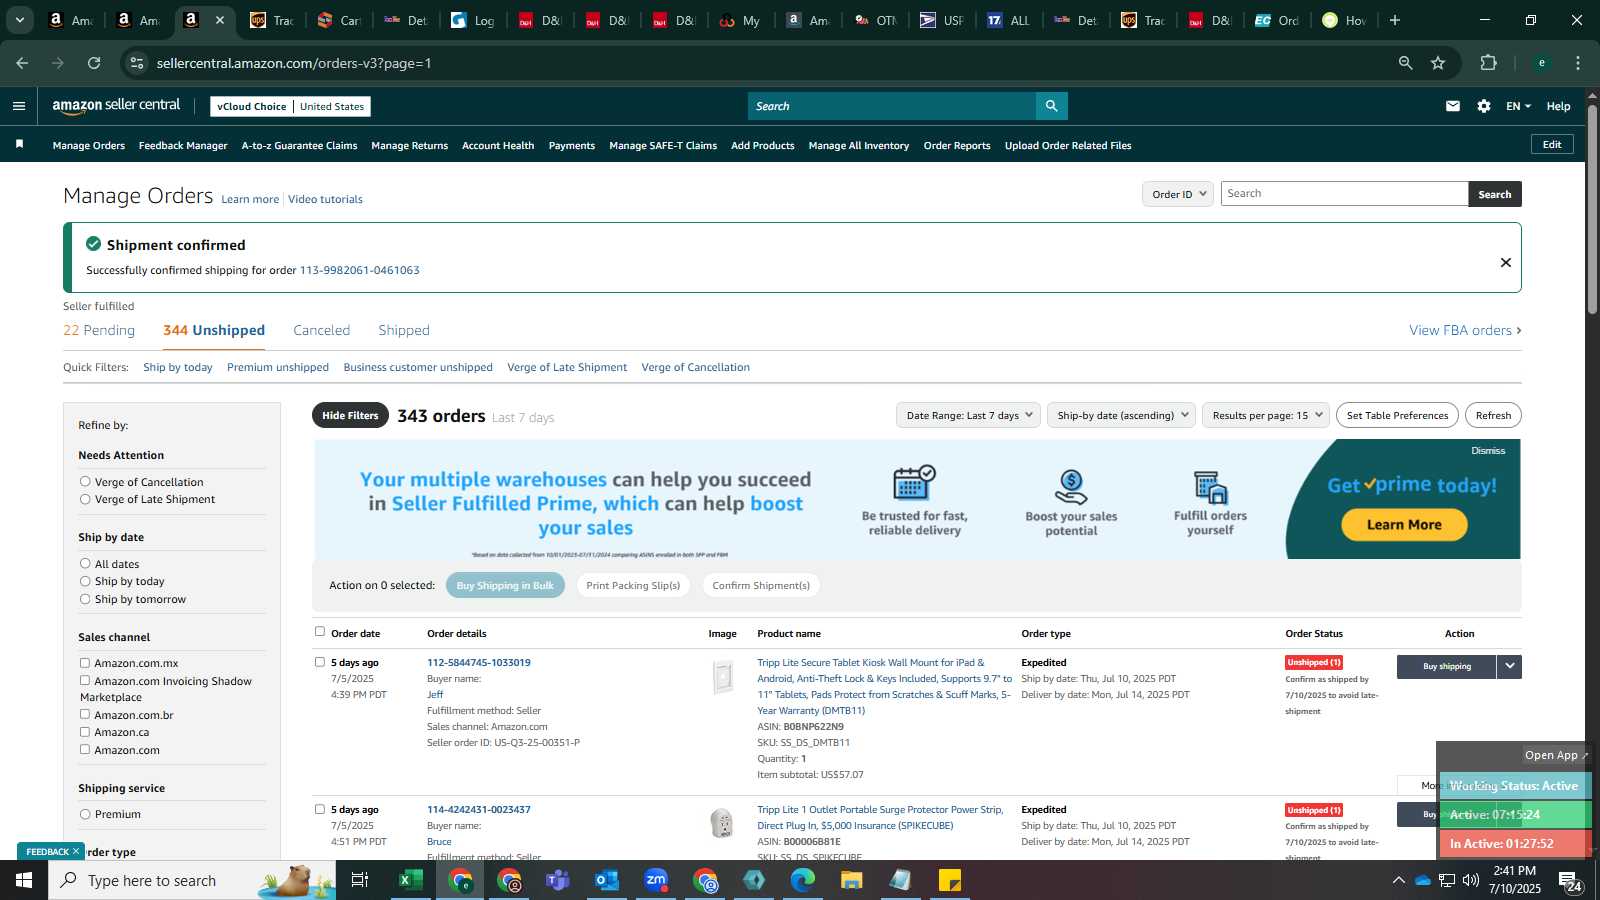Open vCloud Choice United States account switcher
The height and width of the screenshot is (900, 1600).
click(x=290, y=106)
